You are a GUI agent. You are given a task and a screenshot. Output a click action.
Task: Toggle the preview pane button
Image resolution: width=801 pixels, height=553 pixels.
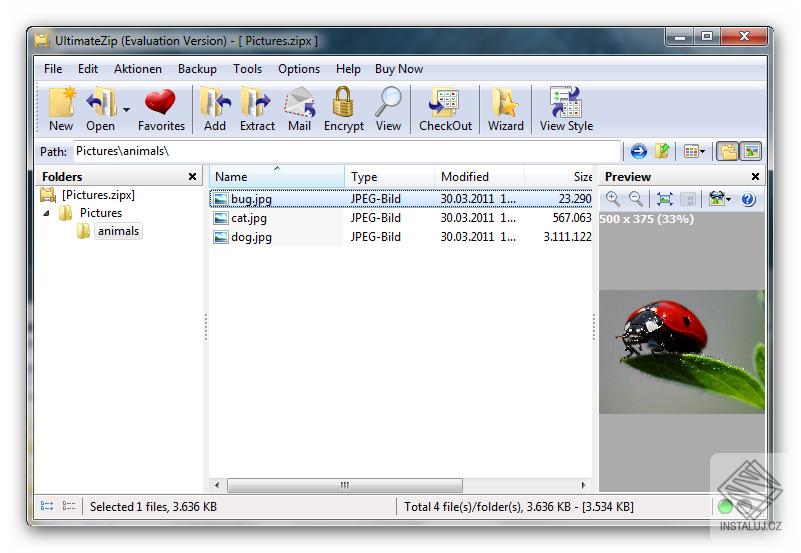coord(751,151)
